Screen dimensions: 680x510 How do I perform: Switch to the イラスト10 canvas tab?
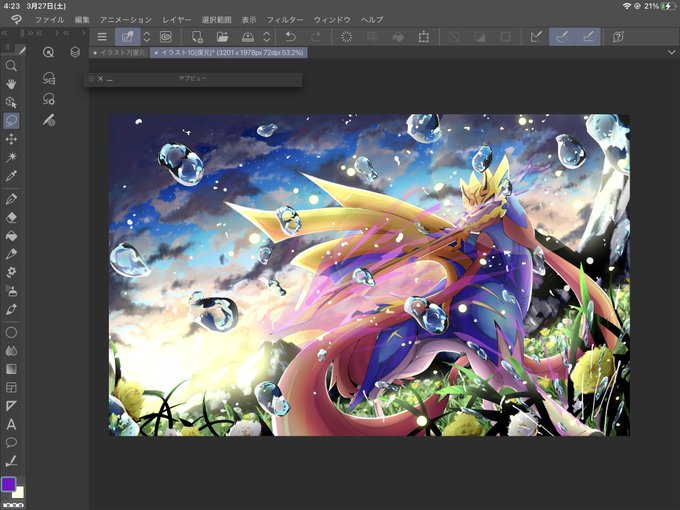(x=229, y=52)
